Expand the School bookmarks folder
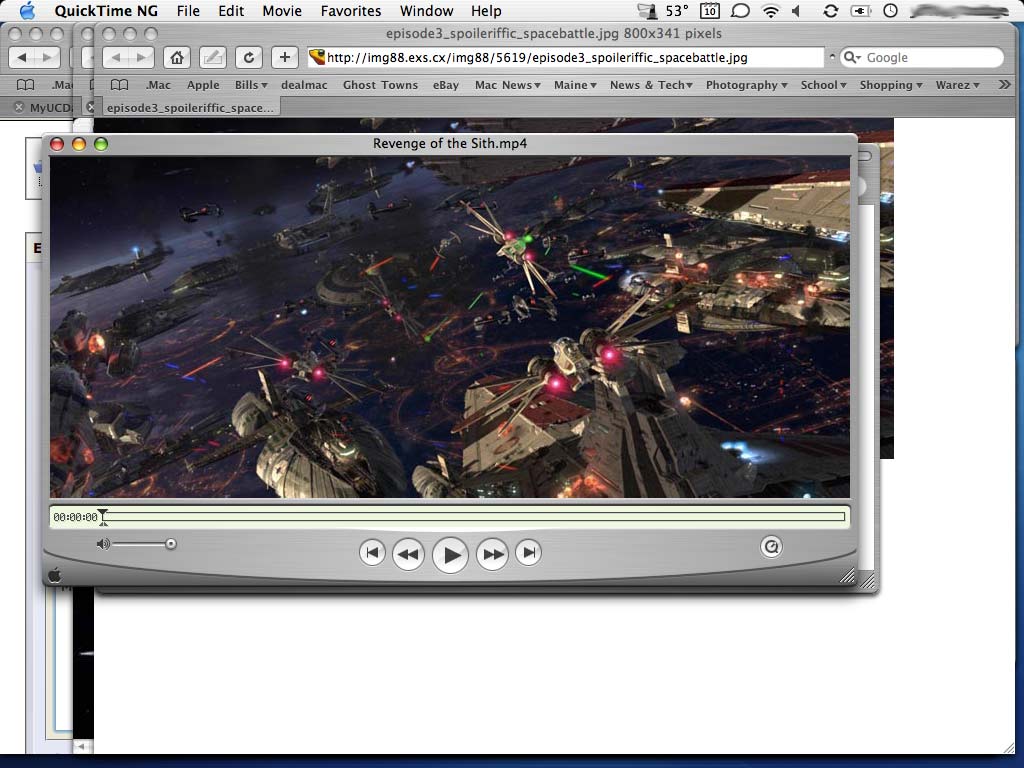Screen dimensions: 1024x768 point(824,85)
